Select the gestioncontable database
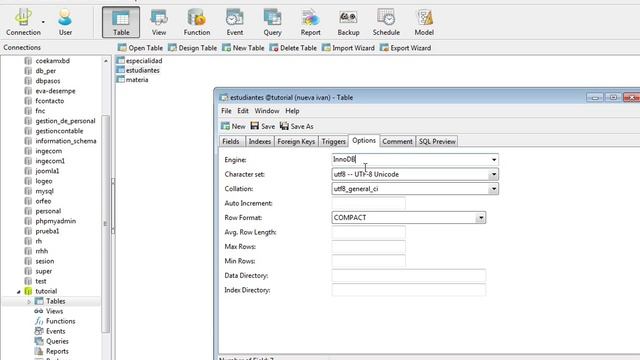This screenshot has height=360, width=640. 54,131
